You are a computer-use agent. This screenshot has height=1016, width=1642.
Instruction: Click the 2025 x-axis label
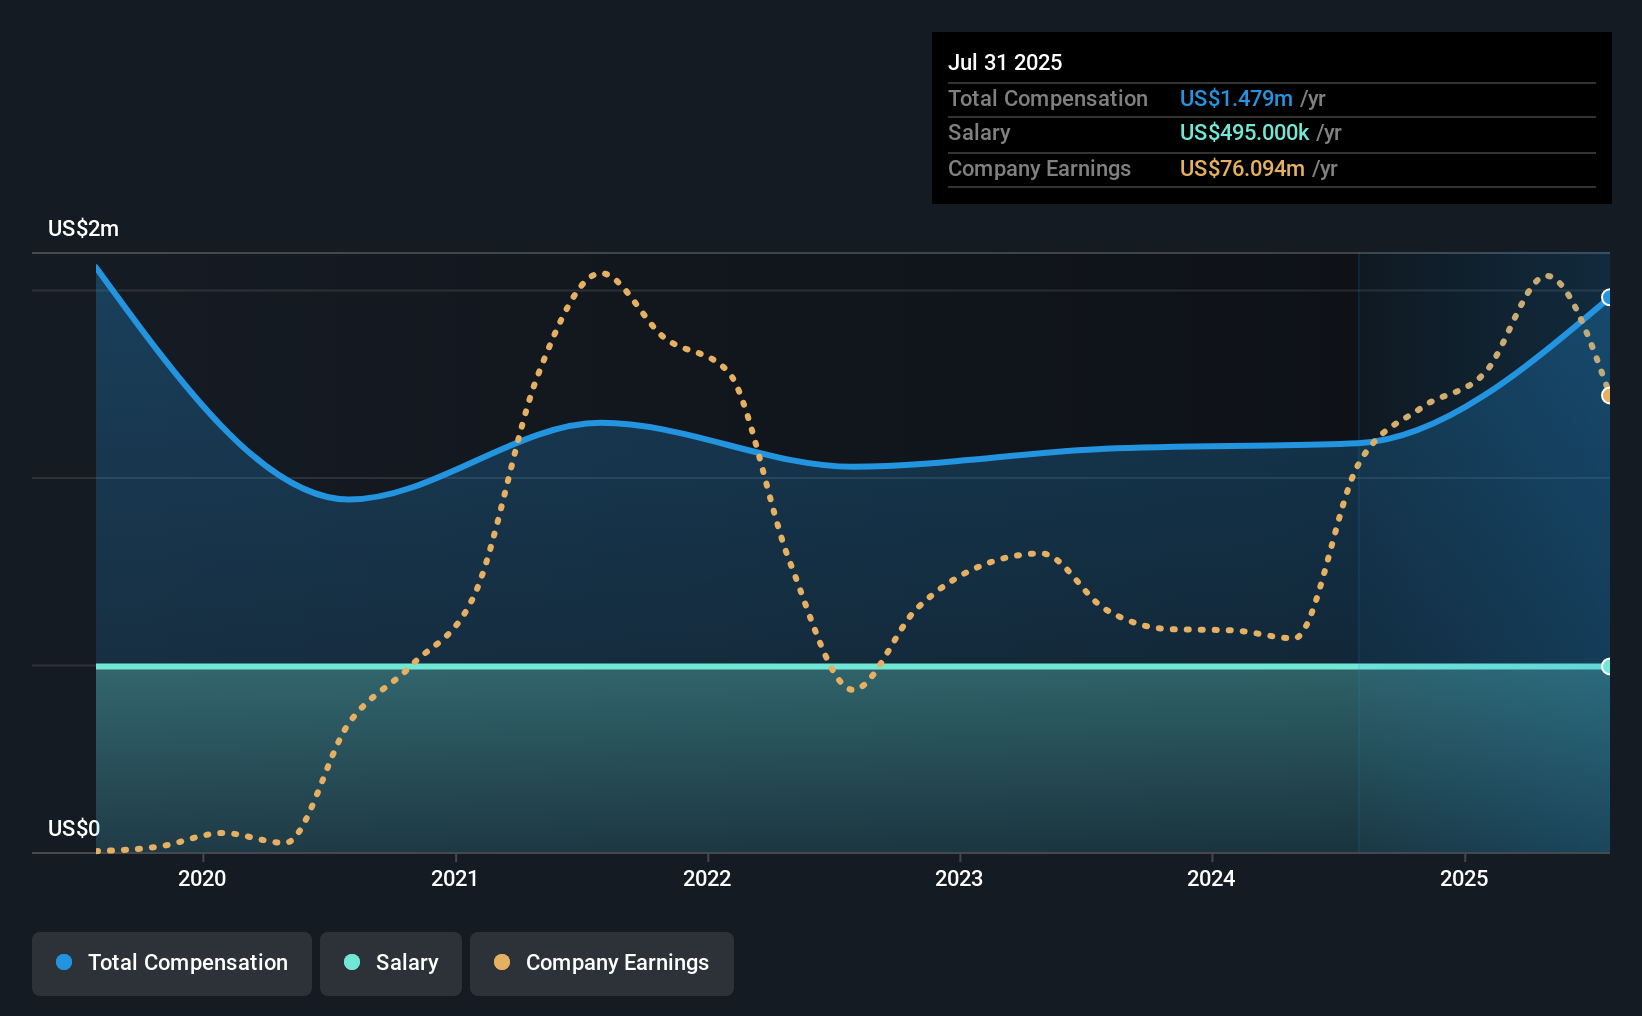(x=1464, y=878)
